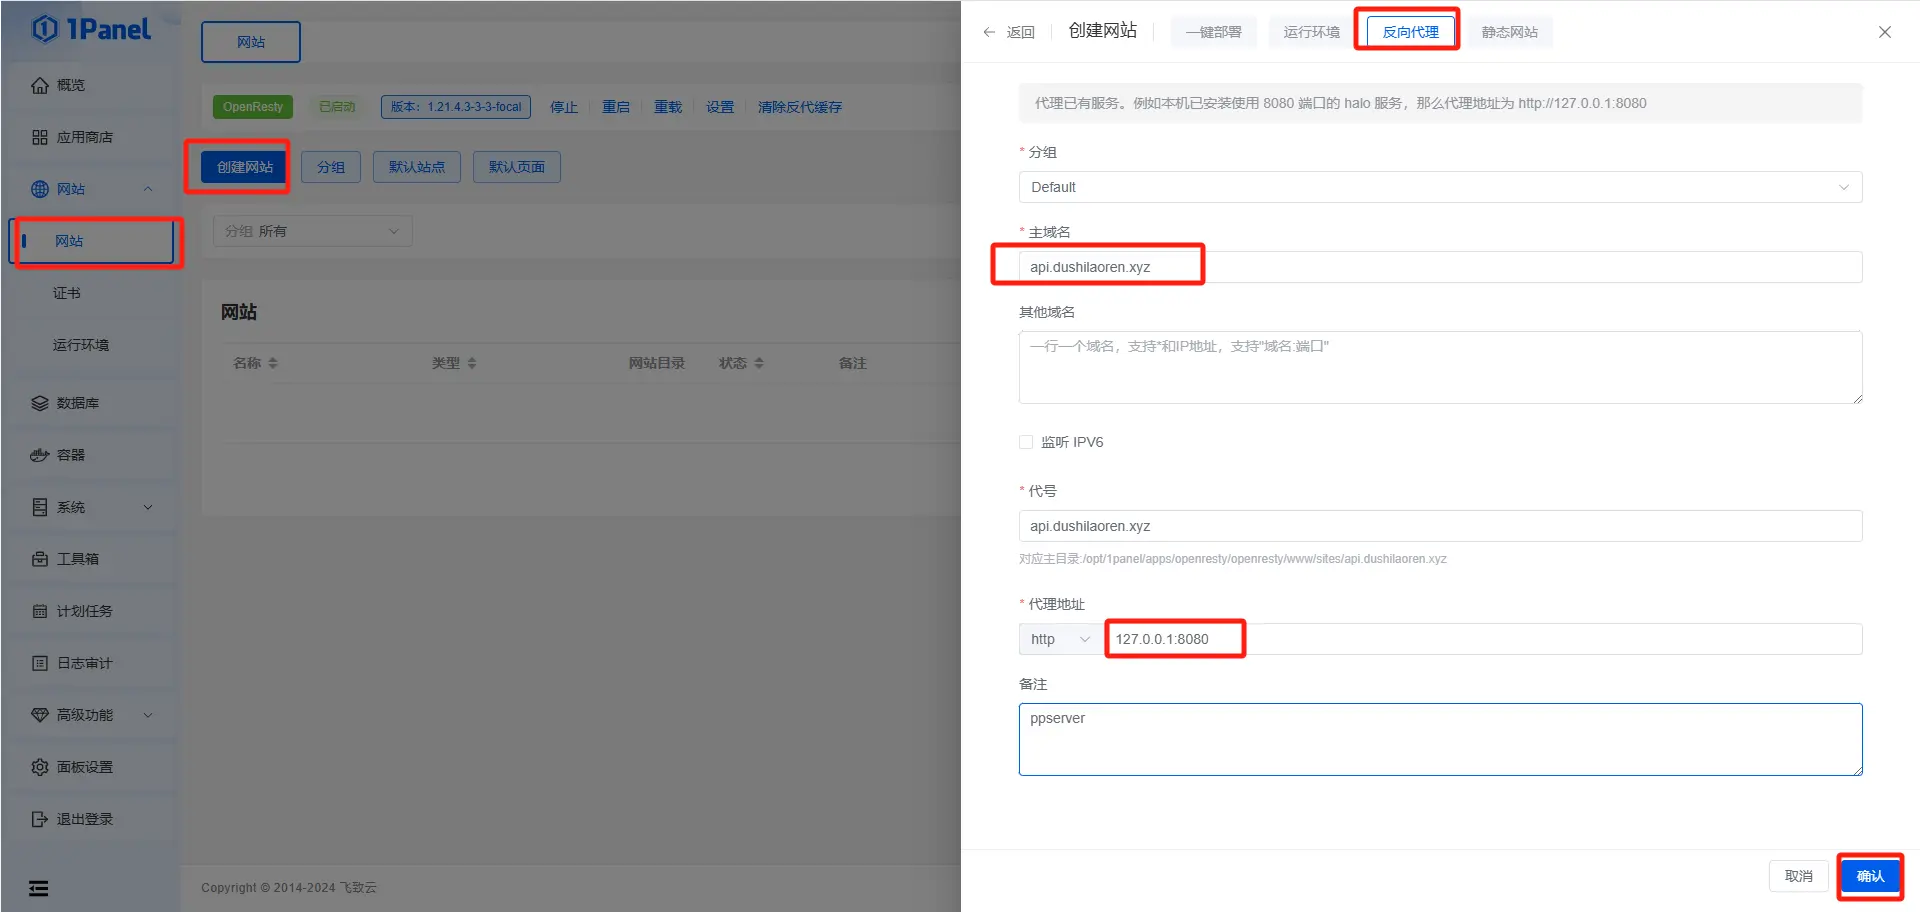Enable the 监听 IPV6 checkbox
The image size is (1920, 912).
click(1026, 442)
